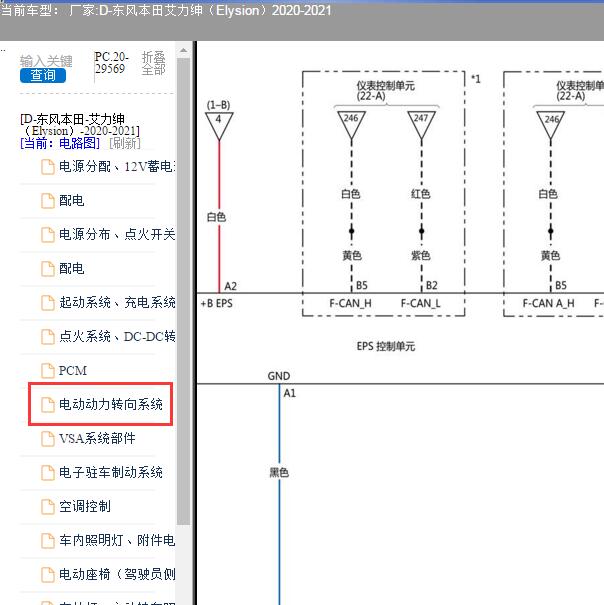Click the EPS 控制单元 label

point(386,346)
